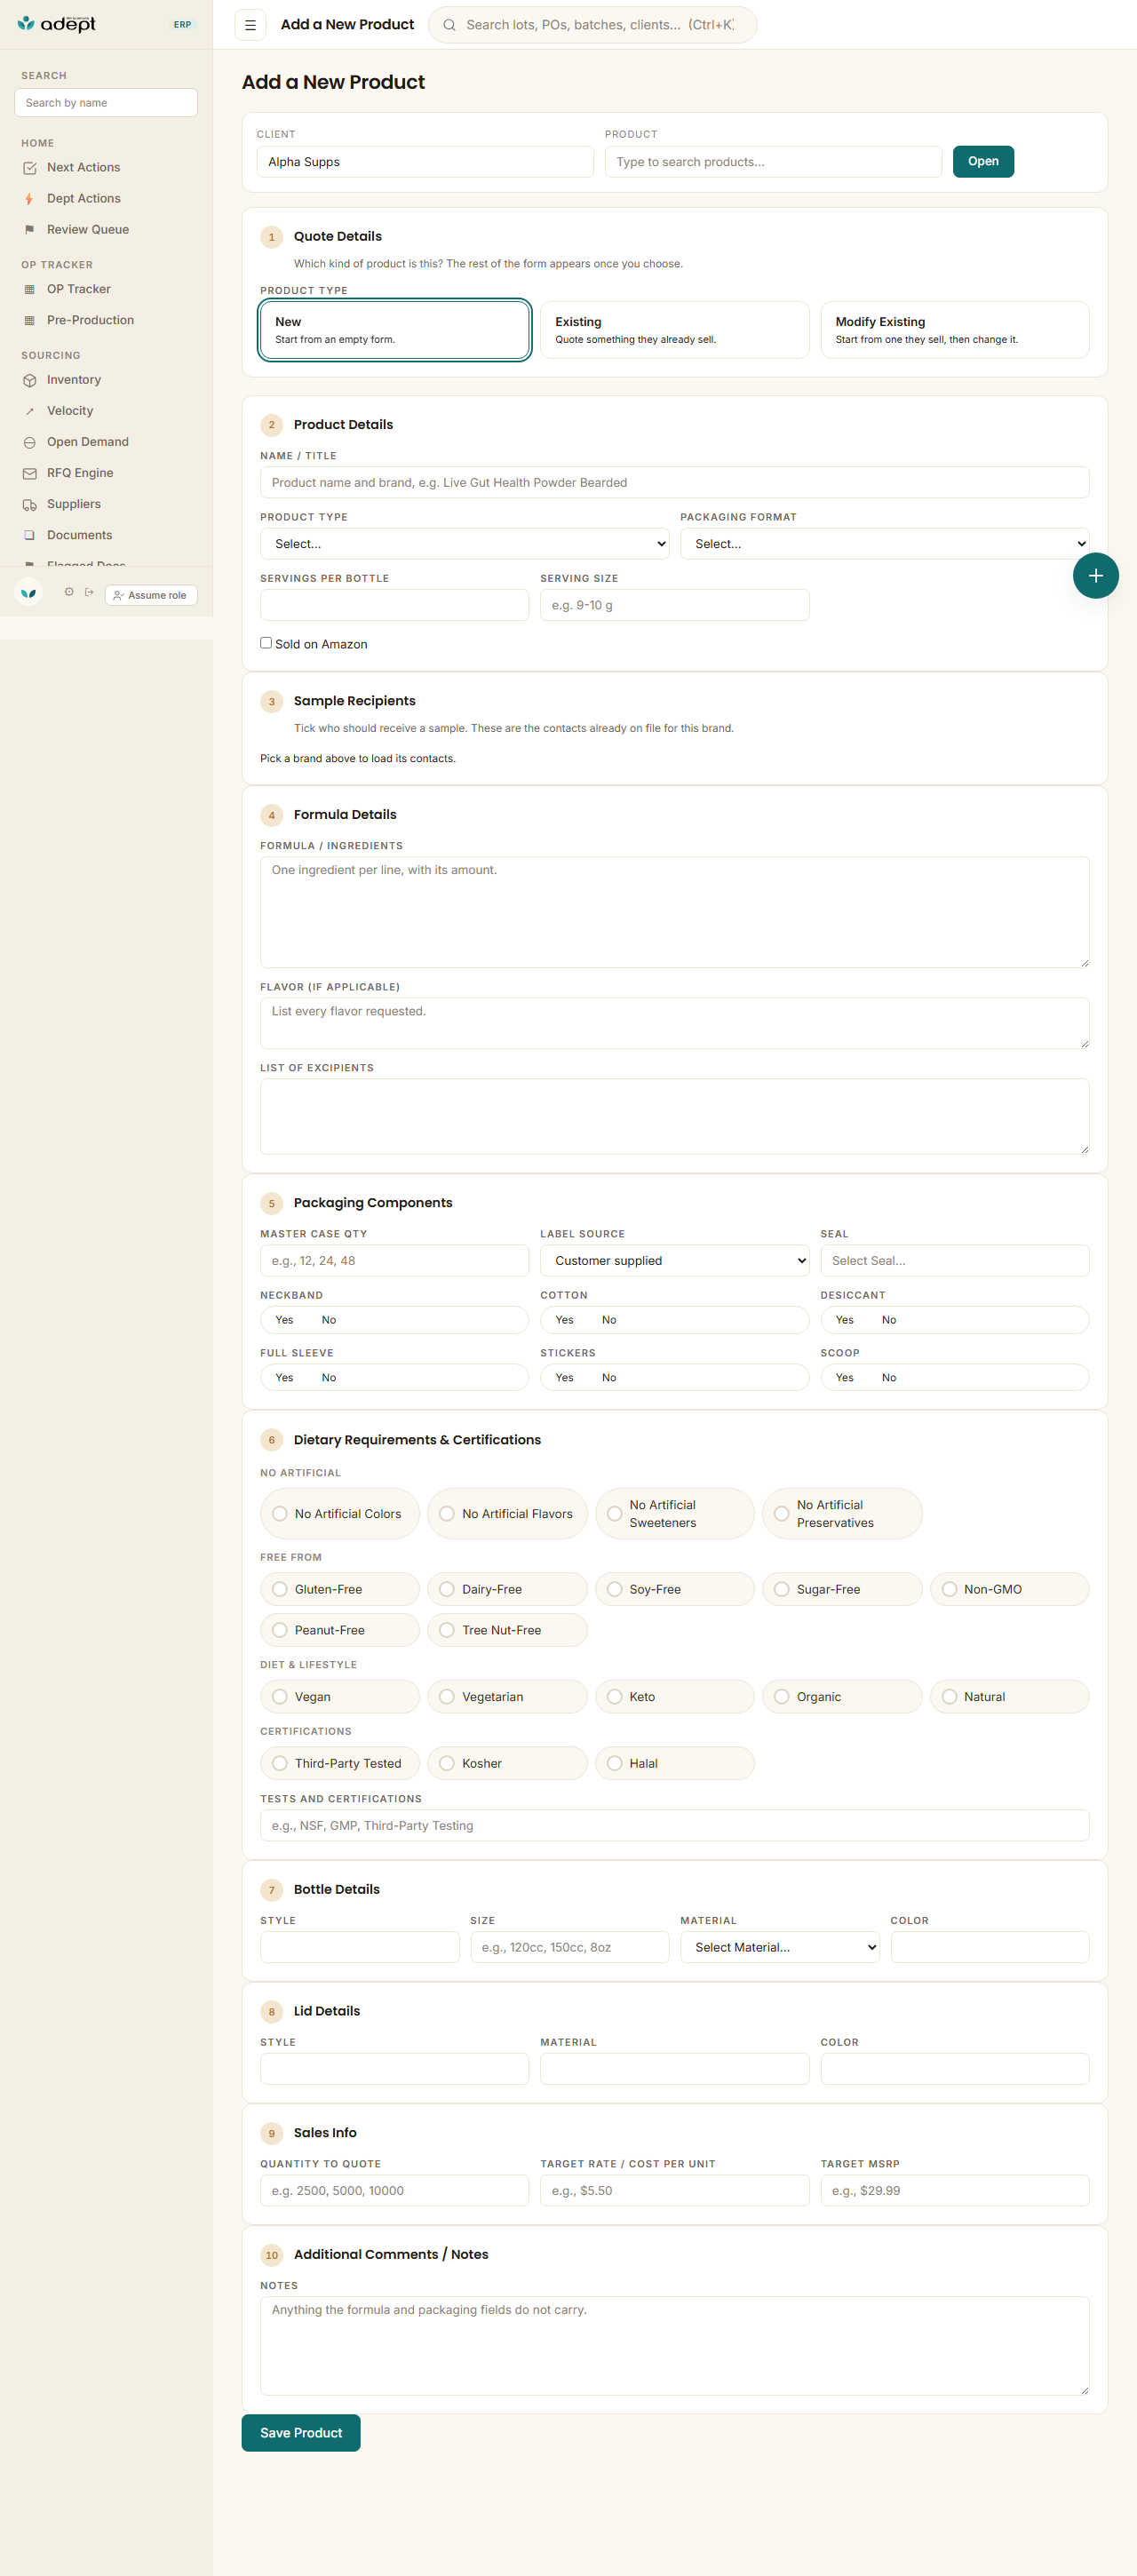Image resolution: width=1137 pixels, height=2576 pixels.
Task: Click the Notes text area
Action: click(674, 2346)
